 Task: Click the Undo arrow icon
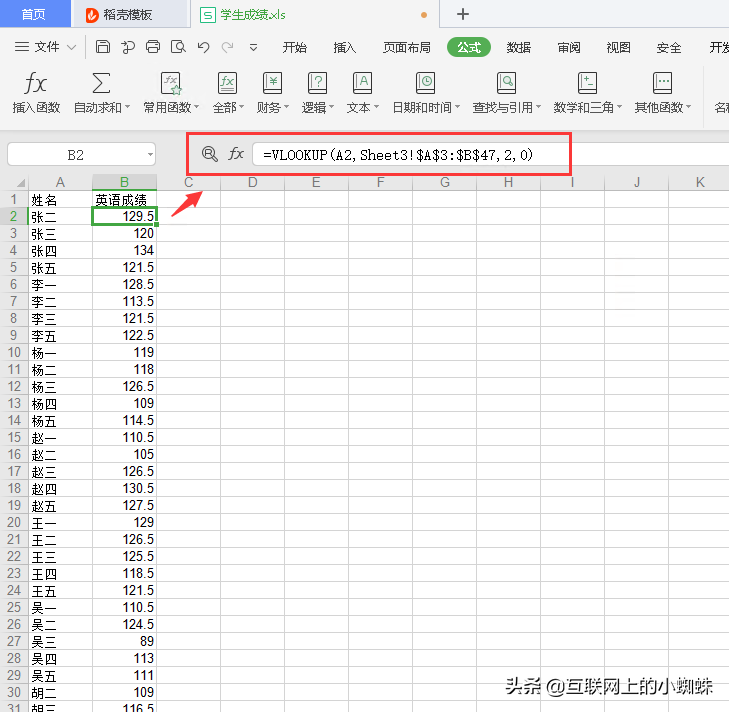click(203, 47)
